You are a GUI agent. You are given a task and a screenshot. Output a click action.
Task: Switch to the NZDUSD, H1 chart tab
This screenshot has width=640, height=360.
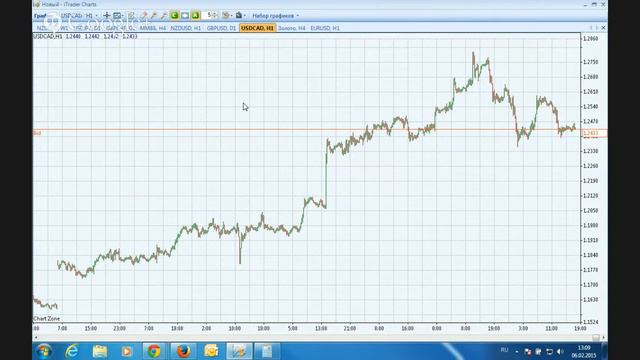(186, 28)
